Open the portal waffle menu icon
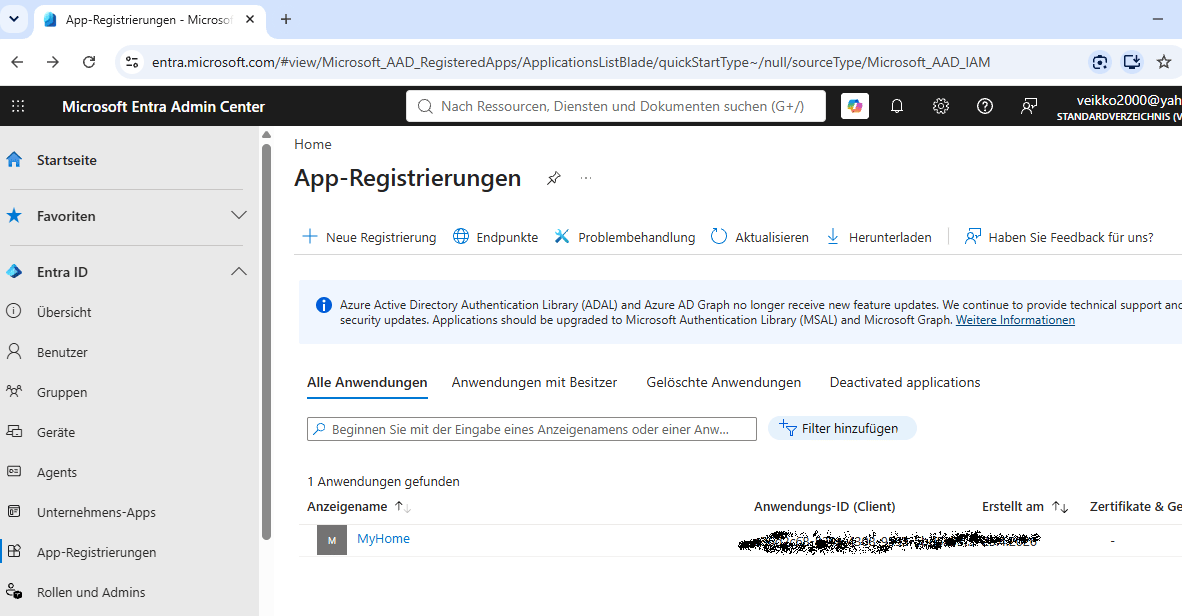Viewport: 1182px width, 616px height. point(18,106)
